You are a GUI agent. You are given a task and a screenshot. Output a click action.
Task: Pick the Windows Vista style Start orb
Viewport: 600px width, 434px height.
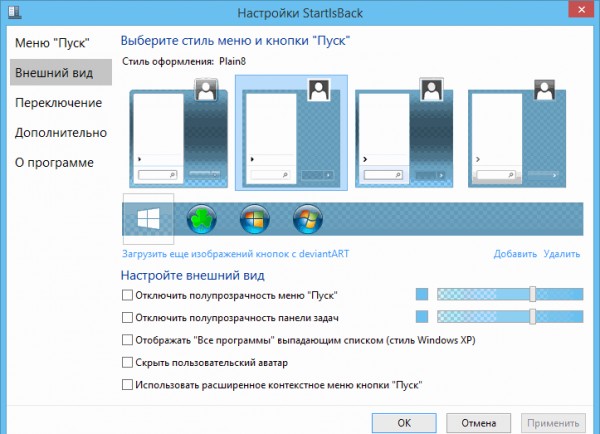point(255,219)
